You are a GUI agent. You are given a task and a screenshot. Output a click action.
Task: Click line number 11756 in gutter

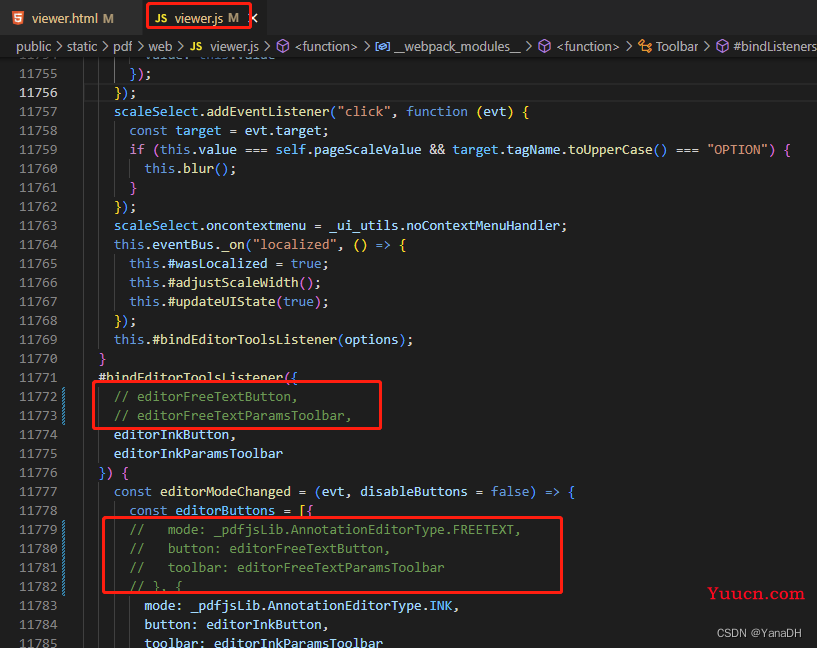tap(38, 93)
